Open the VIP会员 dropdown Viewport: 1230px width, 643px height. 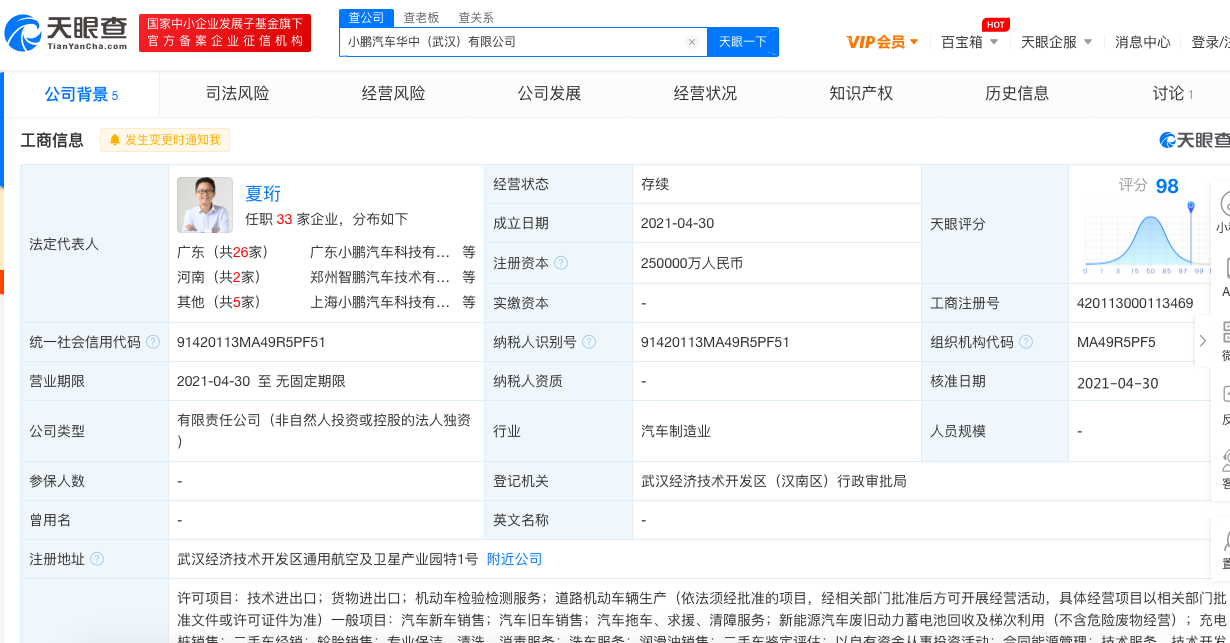[x=882, y=42]
